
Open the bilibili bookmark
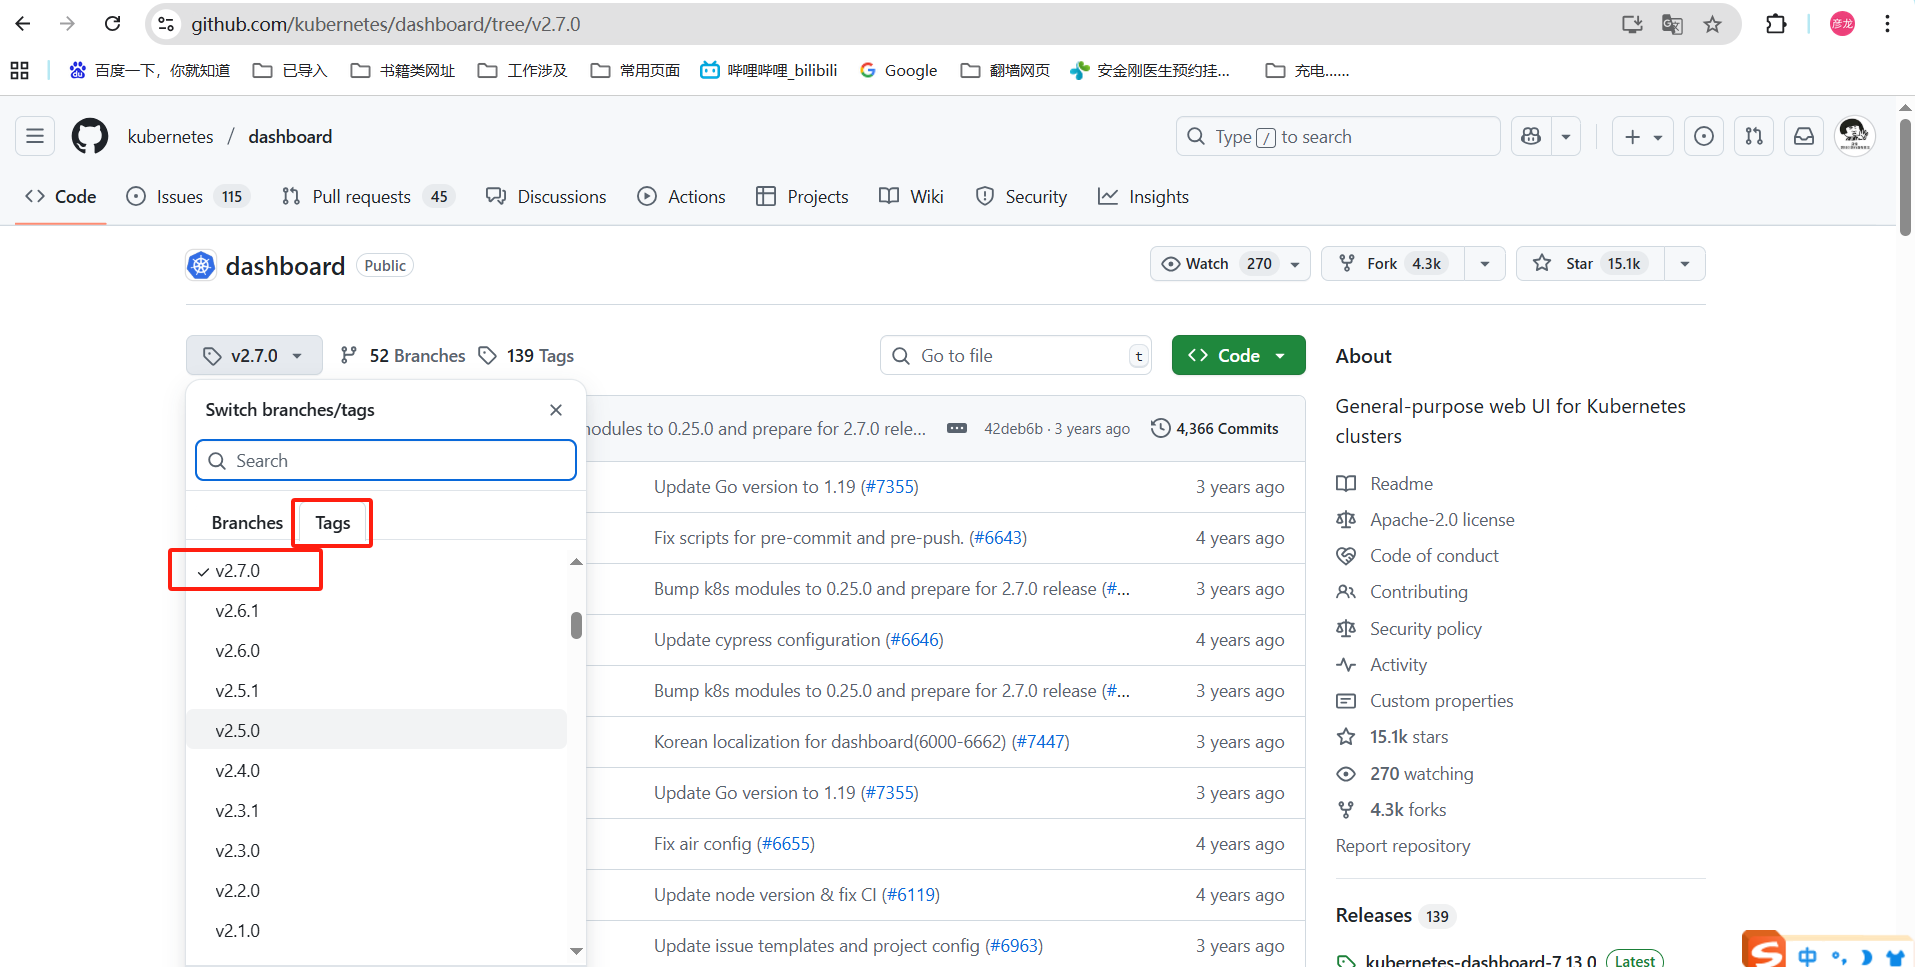(x=769, y=70)
